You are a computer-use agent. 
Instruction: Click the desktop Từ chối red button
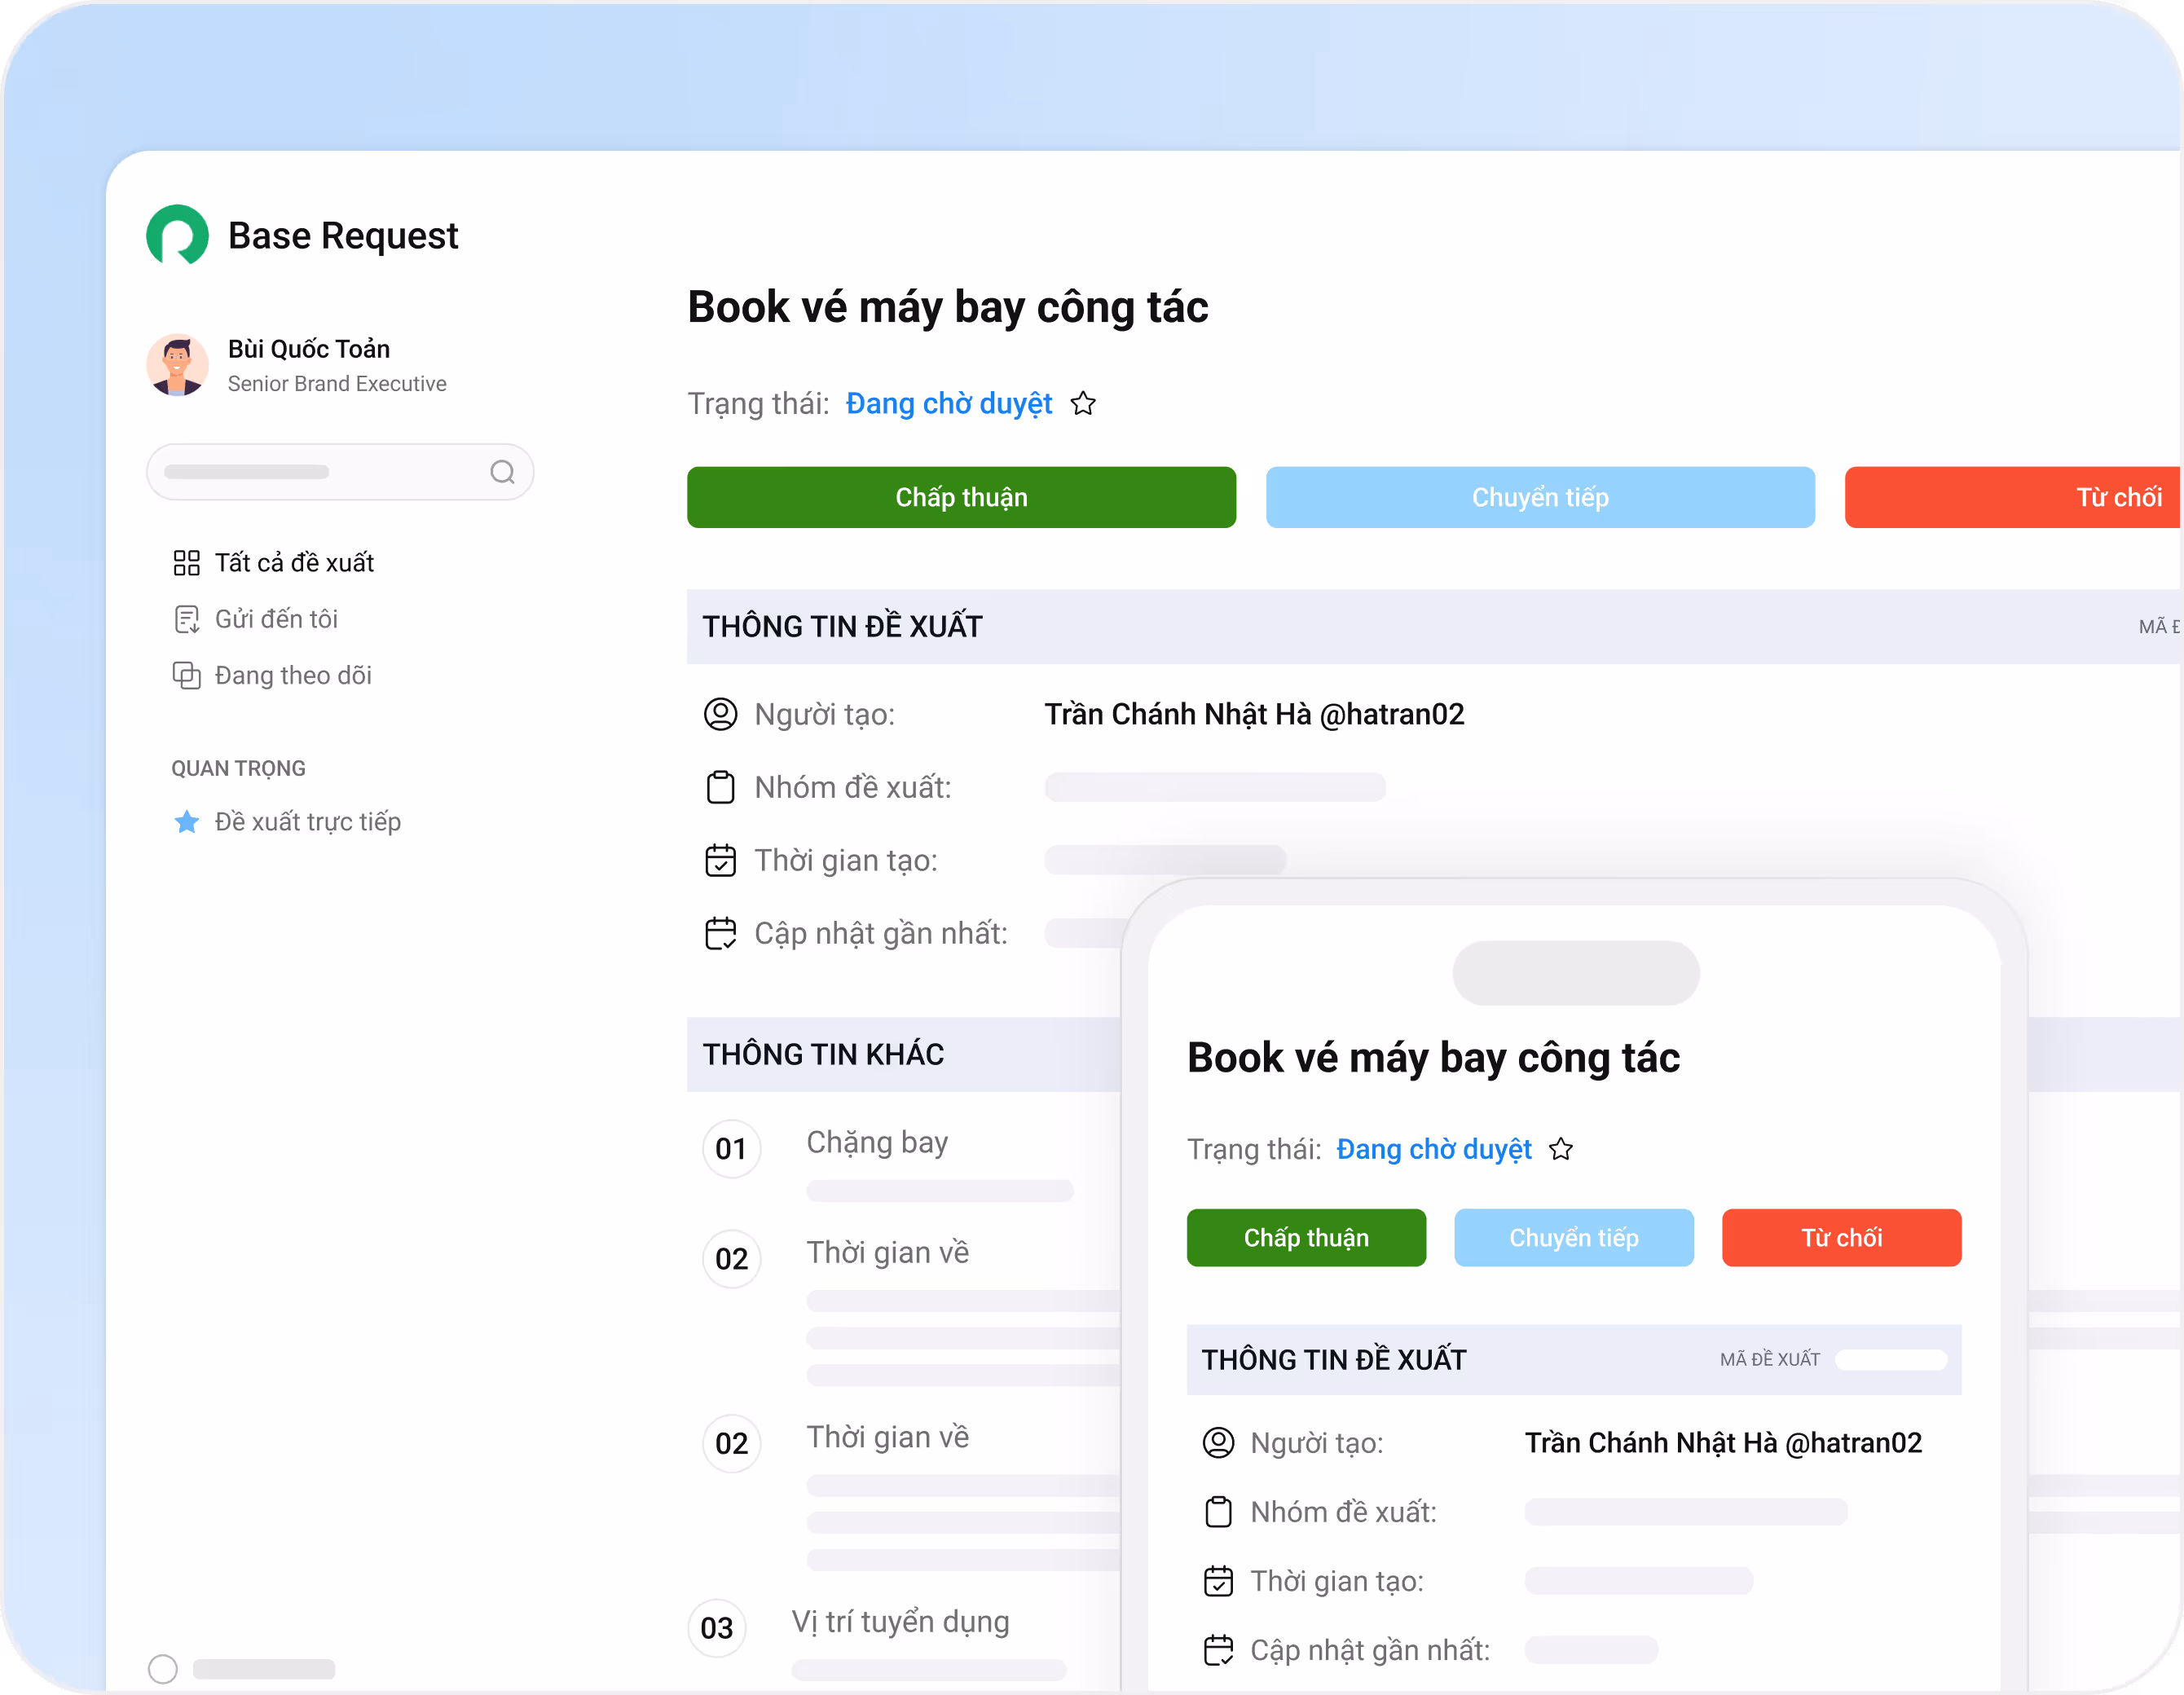click(x=2014, y=497)
